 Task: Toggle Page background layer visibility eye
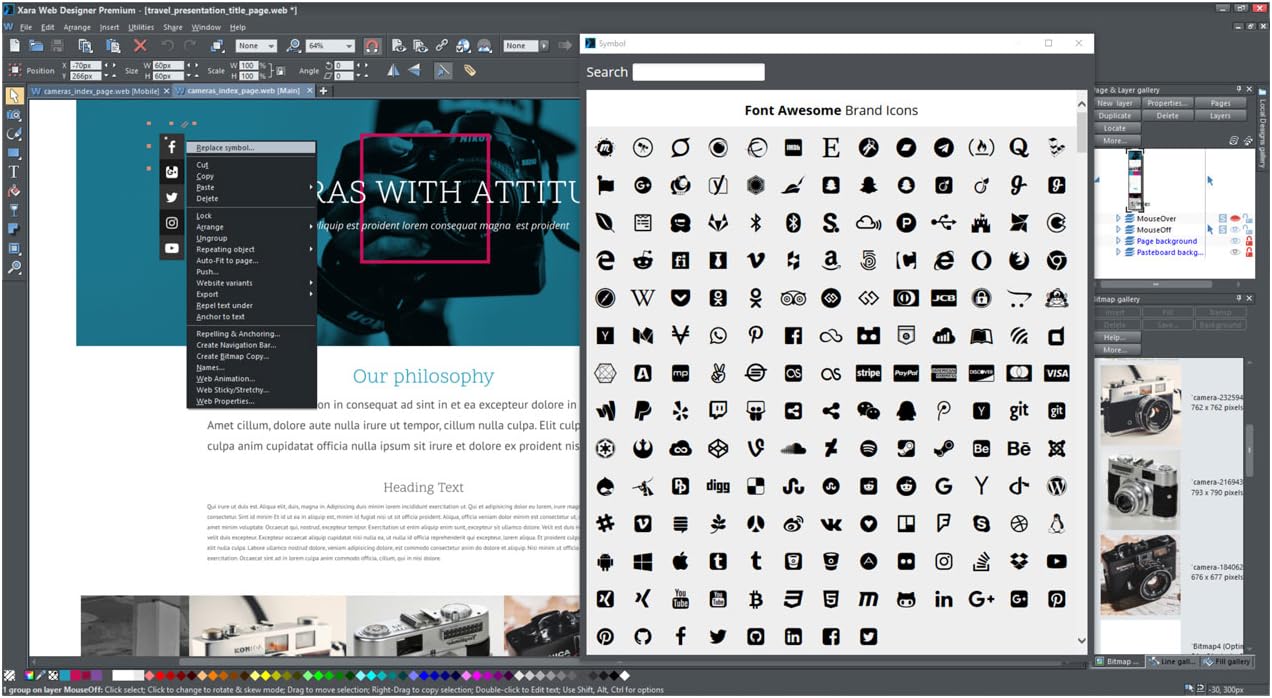(1236, 241)
